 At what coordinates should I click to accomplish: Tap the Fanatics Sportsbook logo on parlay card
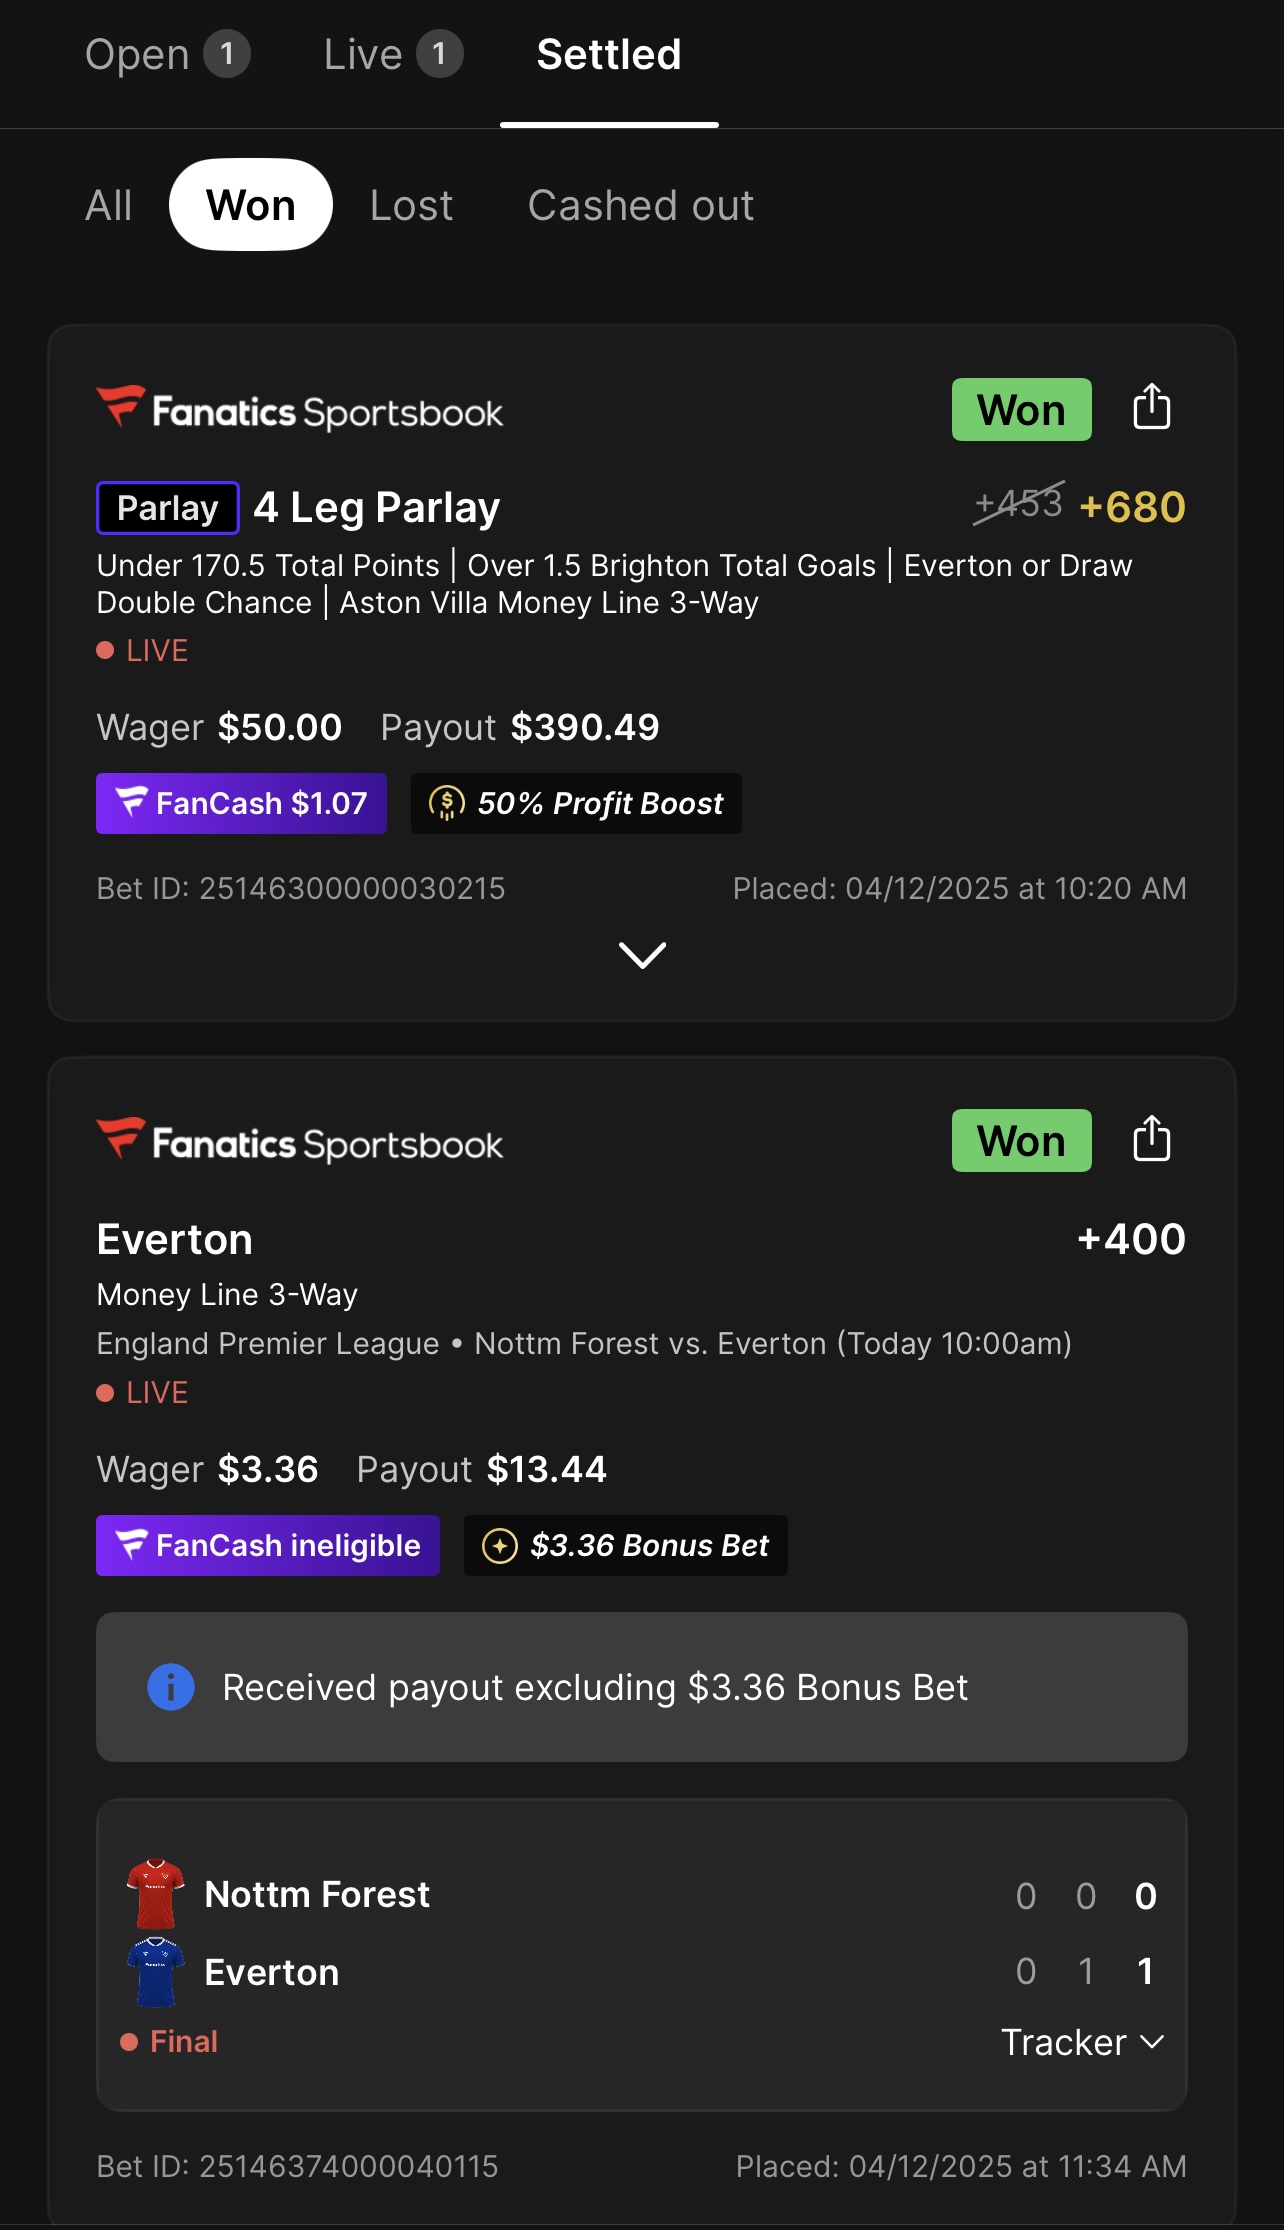click(300, 410)
